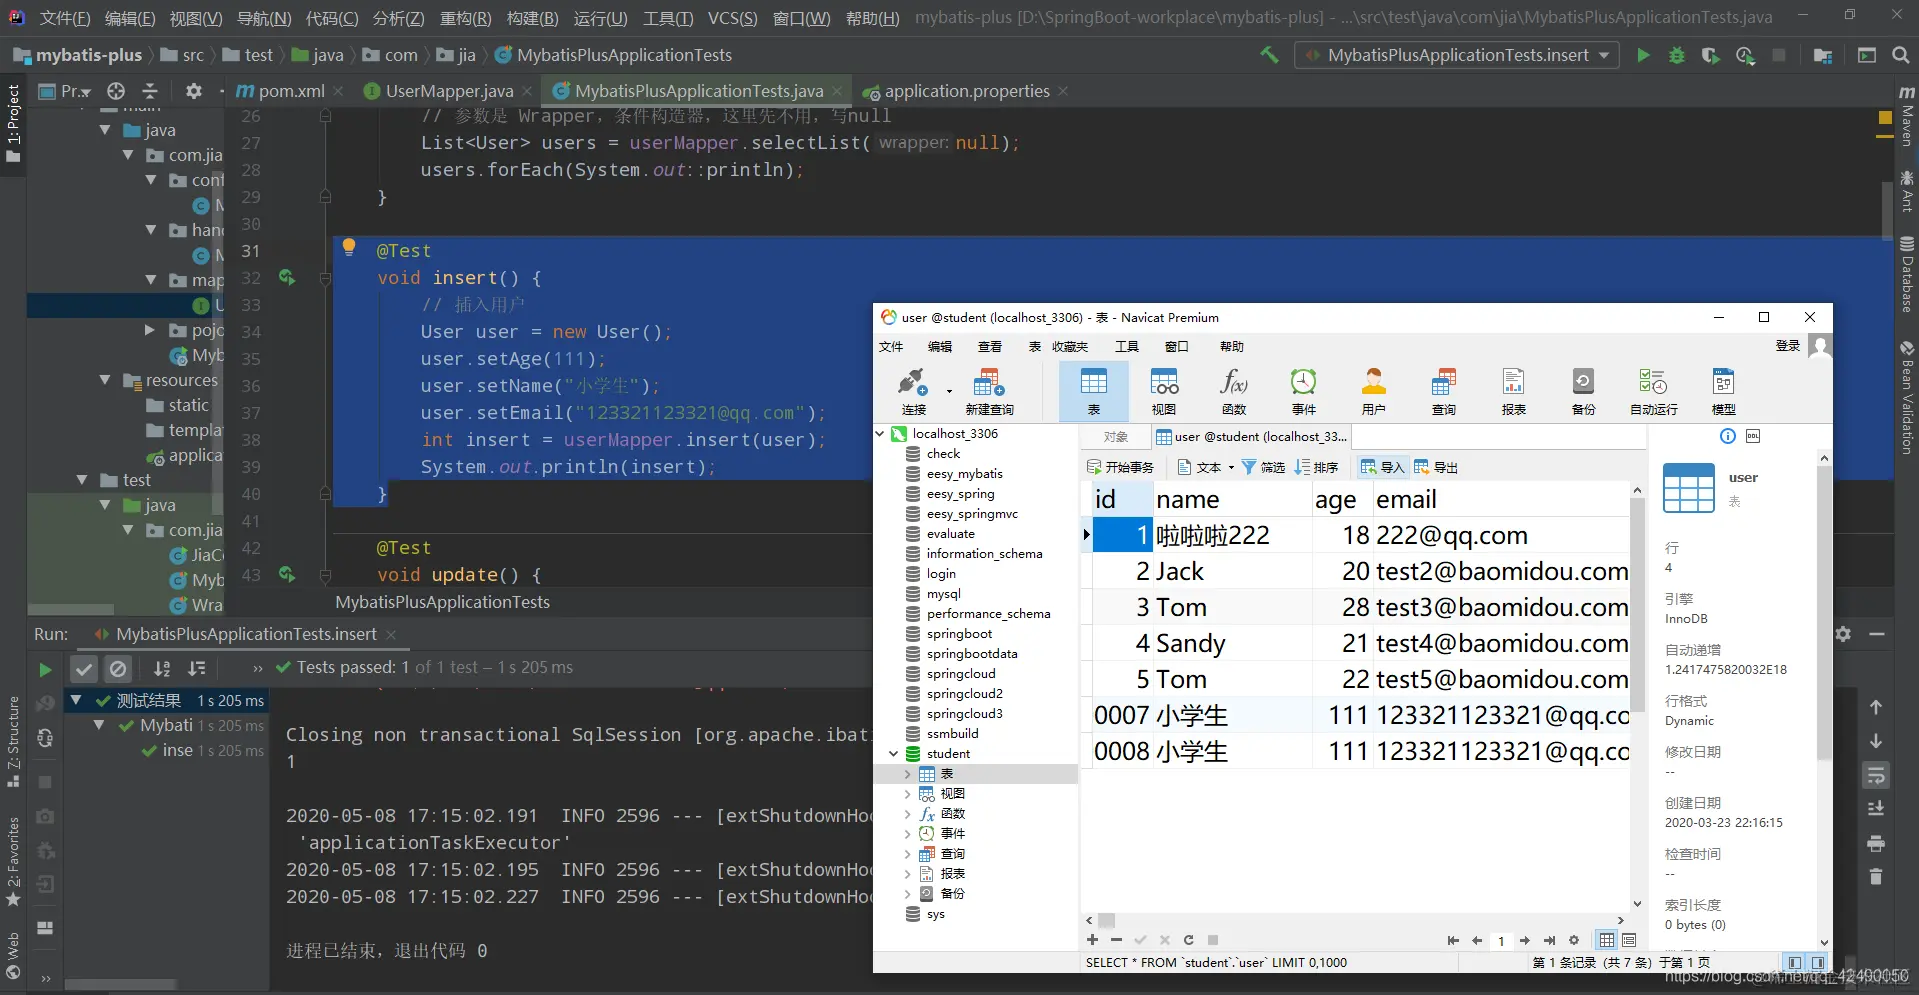Open Navicat 收藏夹 menu
The height and width of the screenshot is (995, 1919).
(1070, 347)
